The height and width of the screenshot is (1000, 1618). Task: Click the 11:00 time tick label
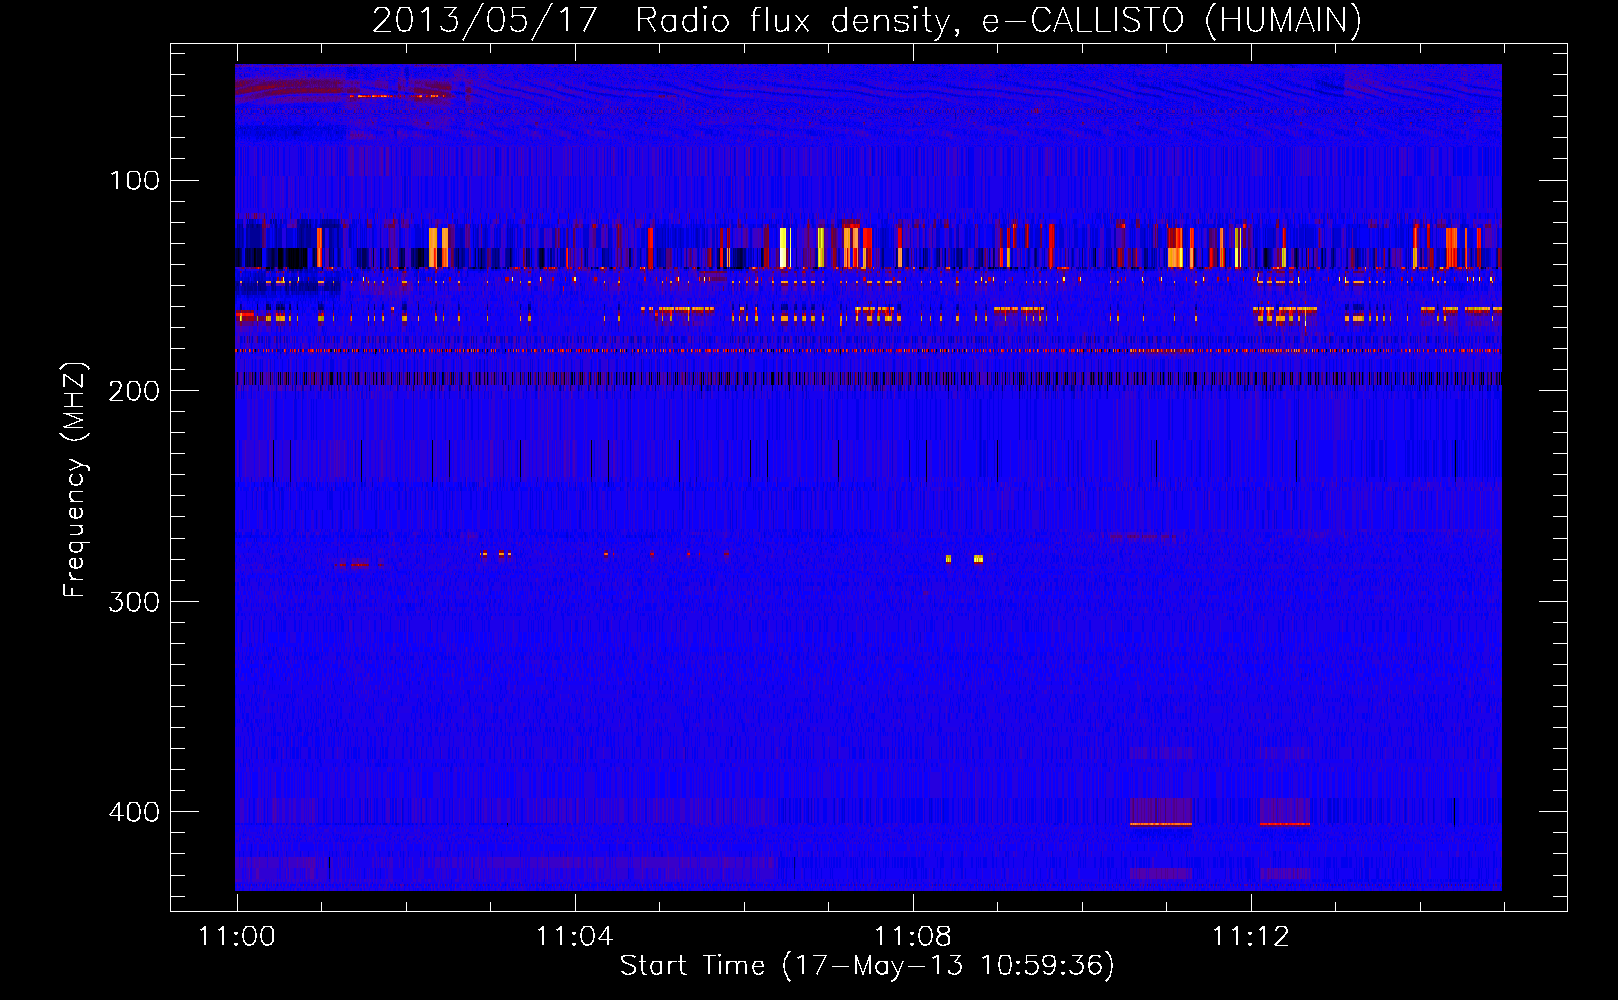[237, 937]
